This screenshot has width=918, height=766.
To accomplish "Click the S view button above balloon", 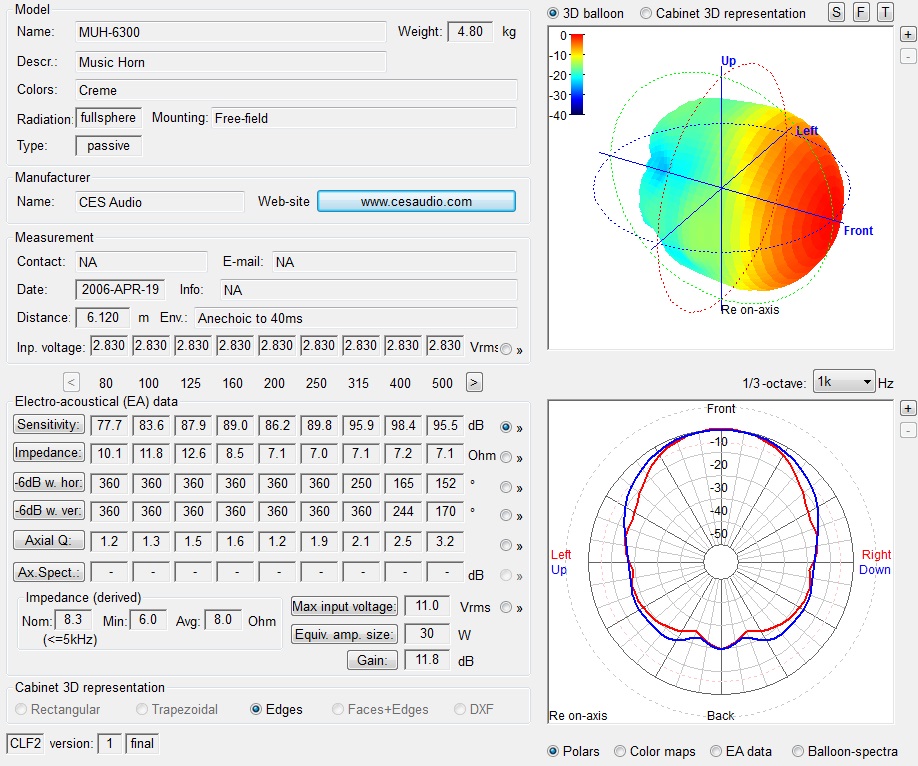I will (836, 12).
